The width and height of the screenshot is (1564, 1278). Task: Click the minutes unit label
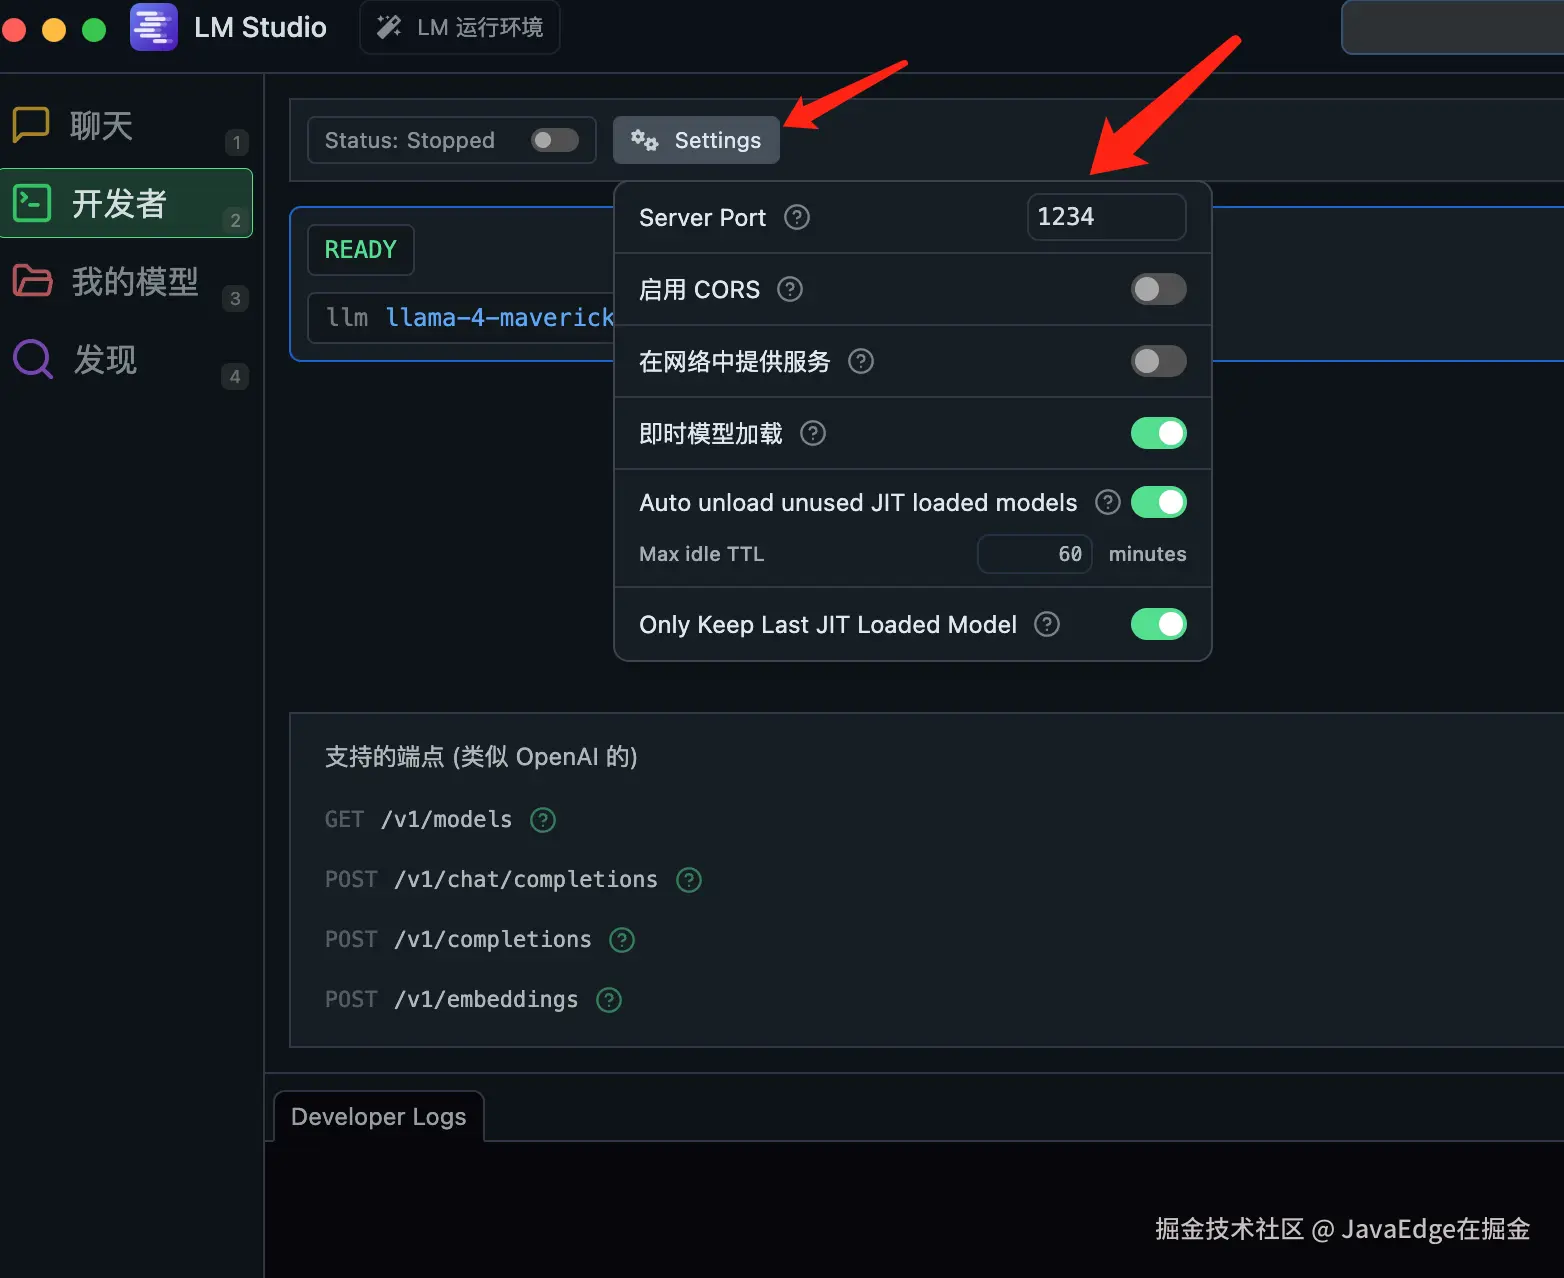[1147, 554]
